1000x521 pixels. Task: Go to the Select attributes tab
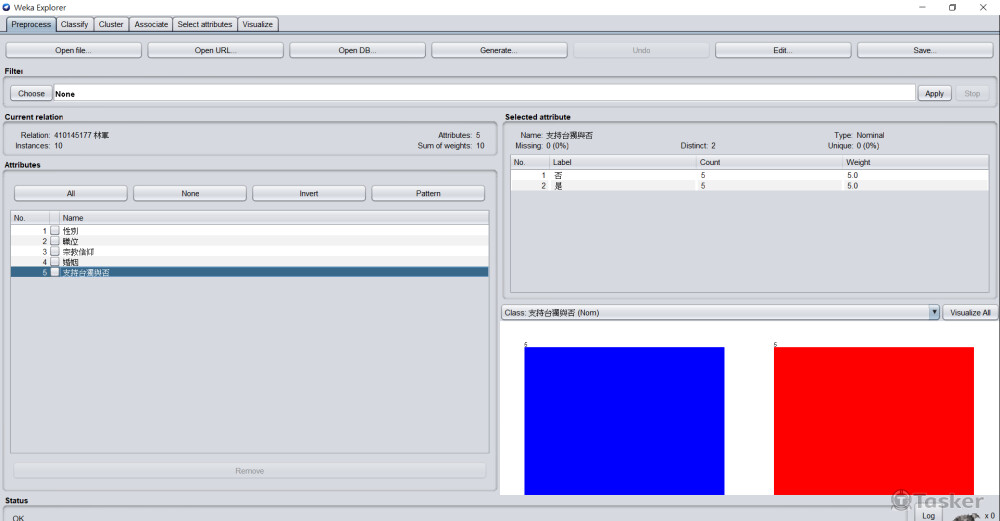click(x=204, y=24)
